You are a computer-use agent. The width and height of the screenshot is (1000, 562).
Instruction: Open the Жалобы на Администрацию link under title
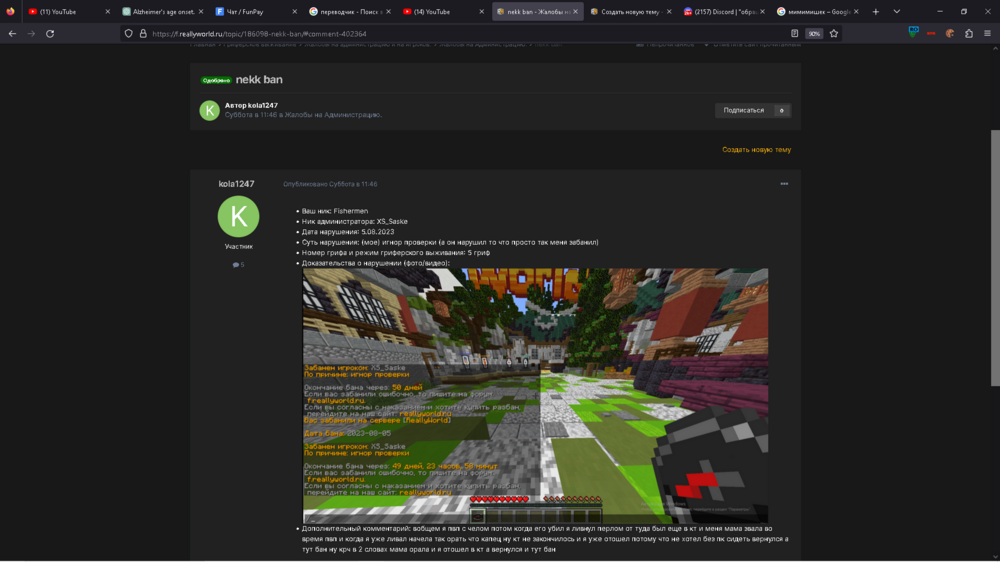click(x=332, y=115)
